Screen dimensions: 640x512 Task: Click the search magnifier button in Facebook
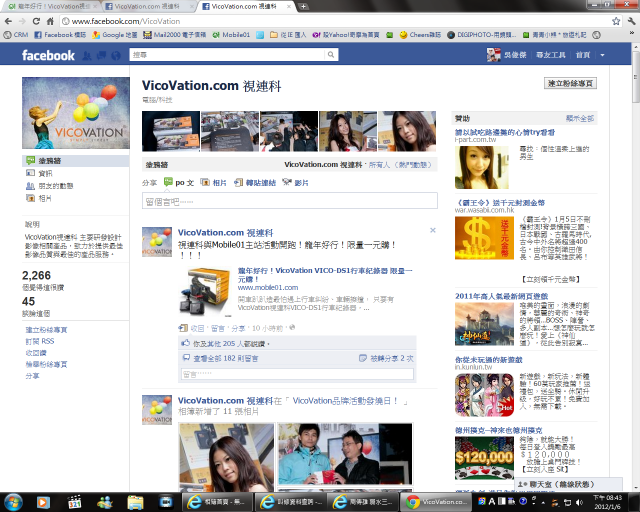pos(331,55)
